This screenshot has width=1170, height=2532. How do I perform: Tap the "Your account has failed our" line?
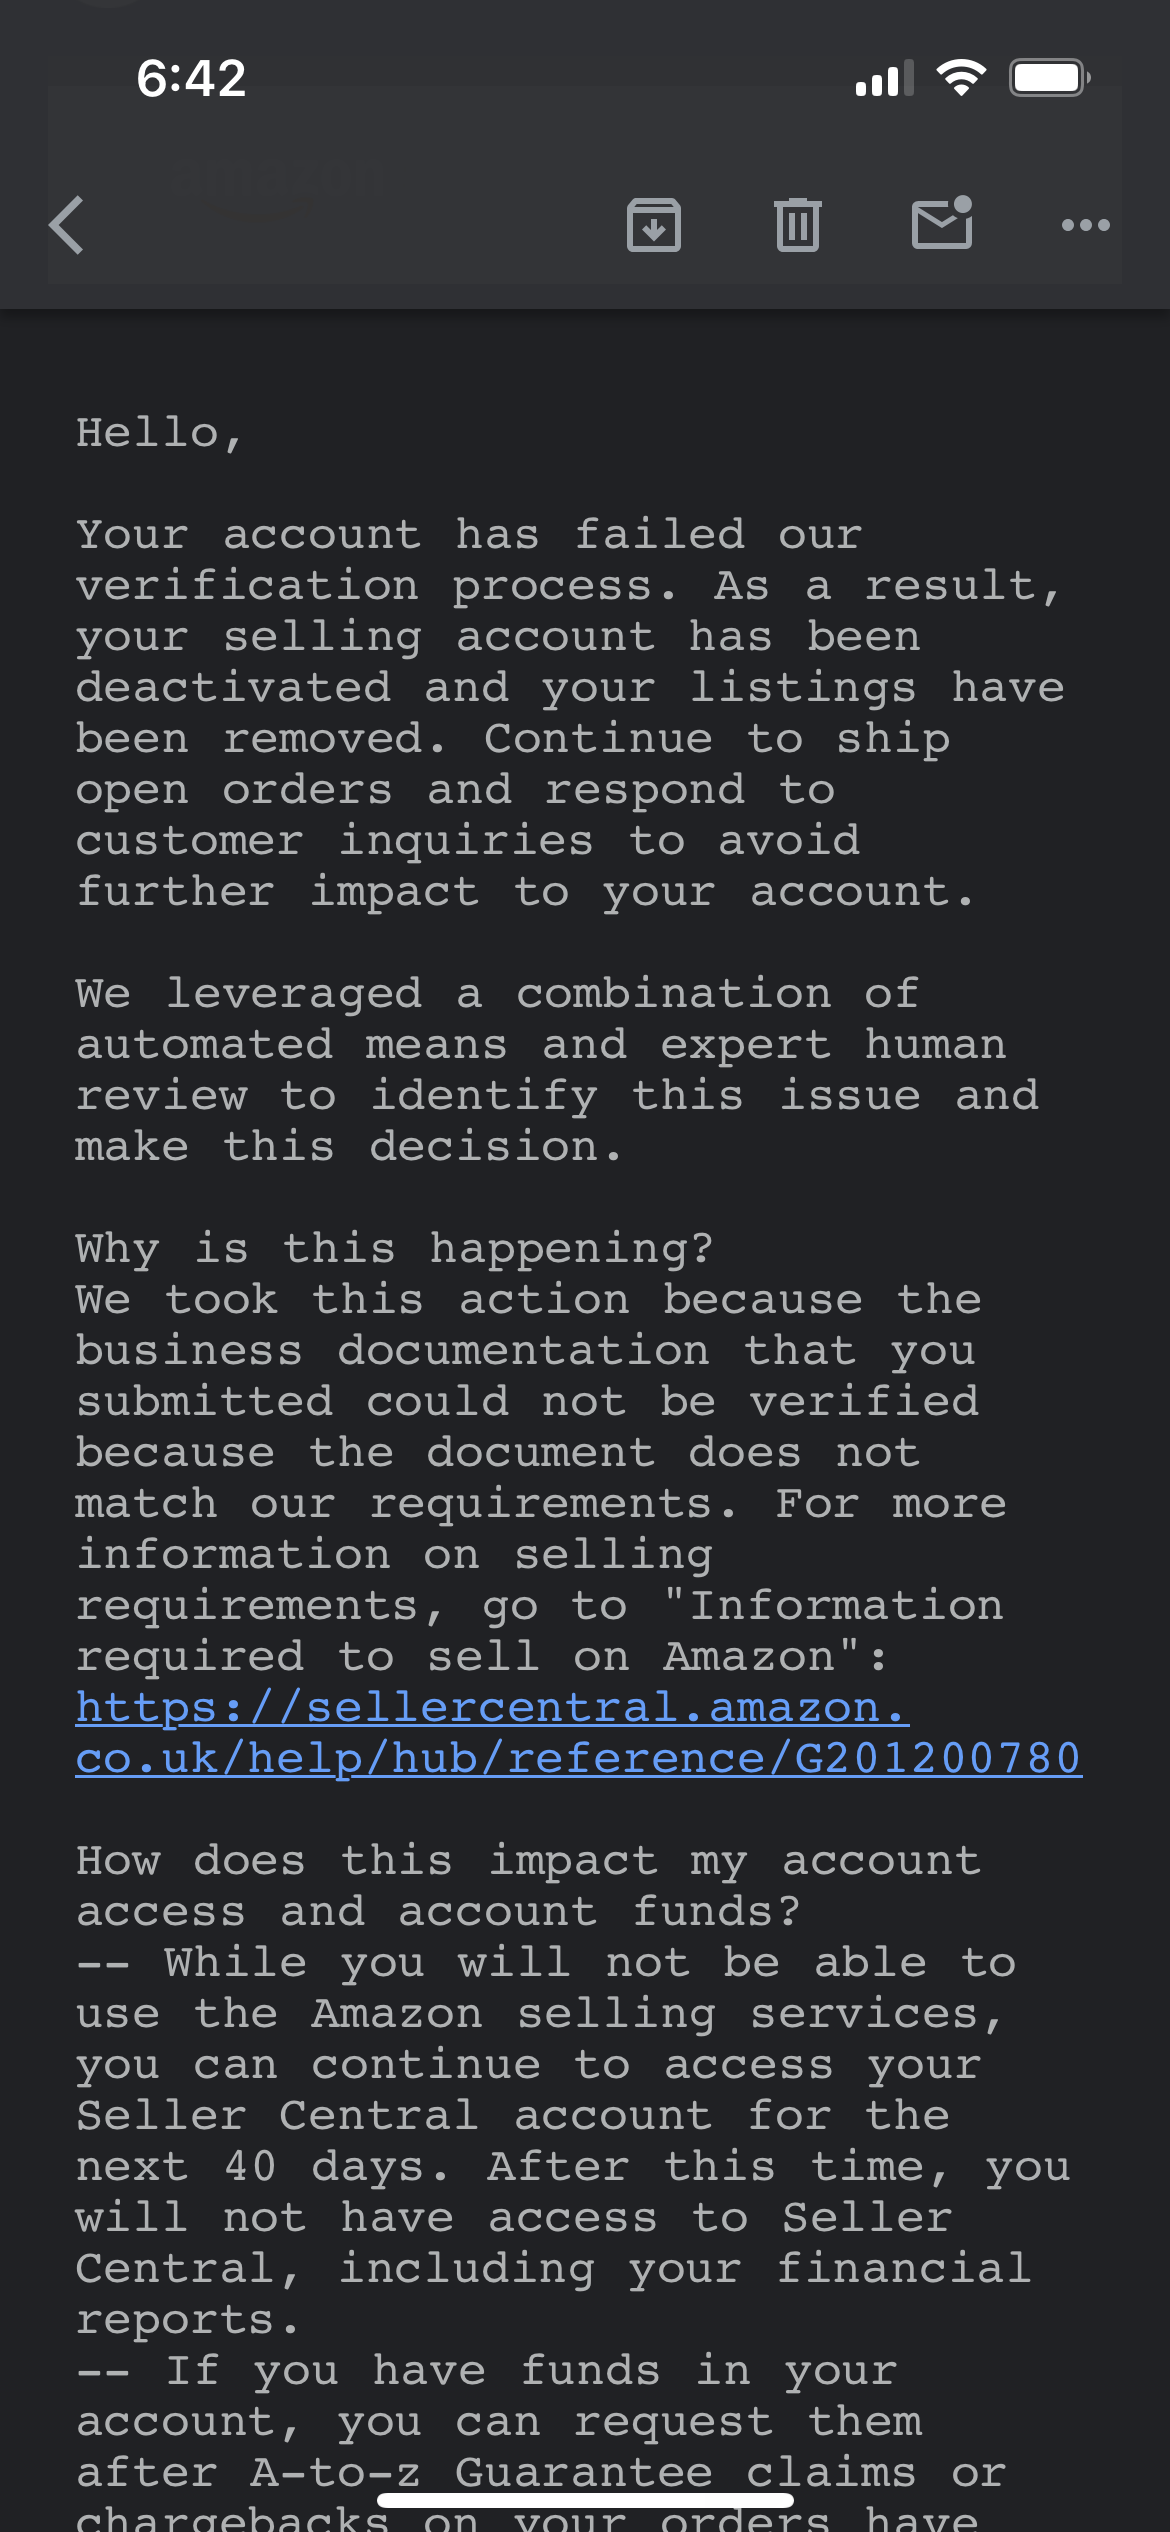469,535
